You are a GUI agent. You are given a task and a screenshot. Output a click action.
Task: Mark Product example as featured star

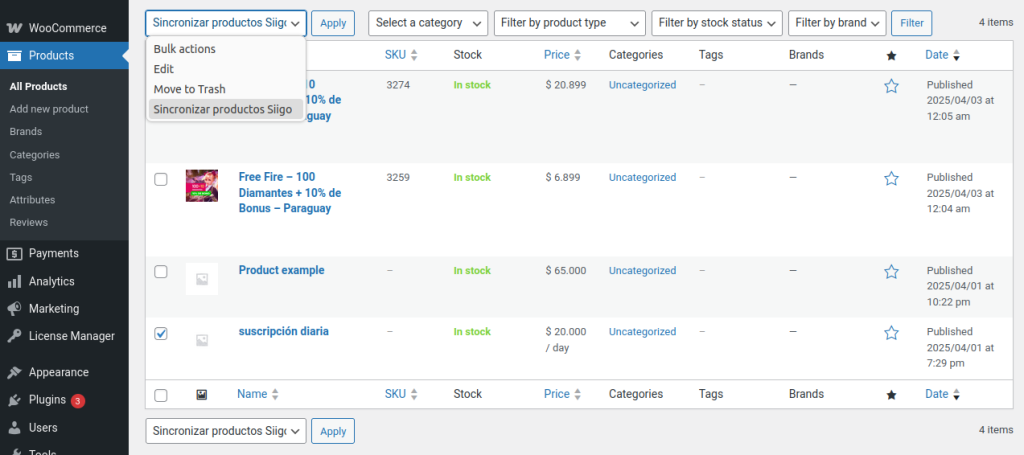point(891,272)
